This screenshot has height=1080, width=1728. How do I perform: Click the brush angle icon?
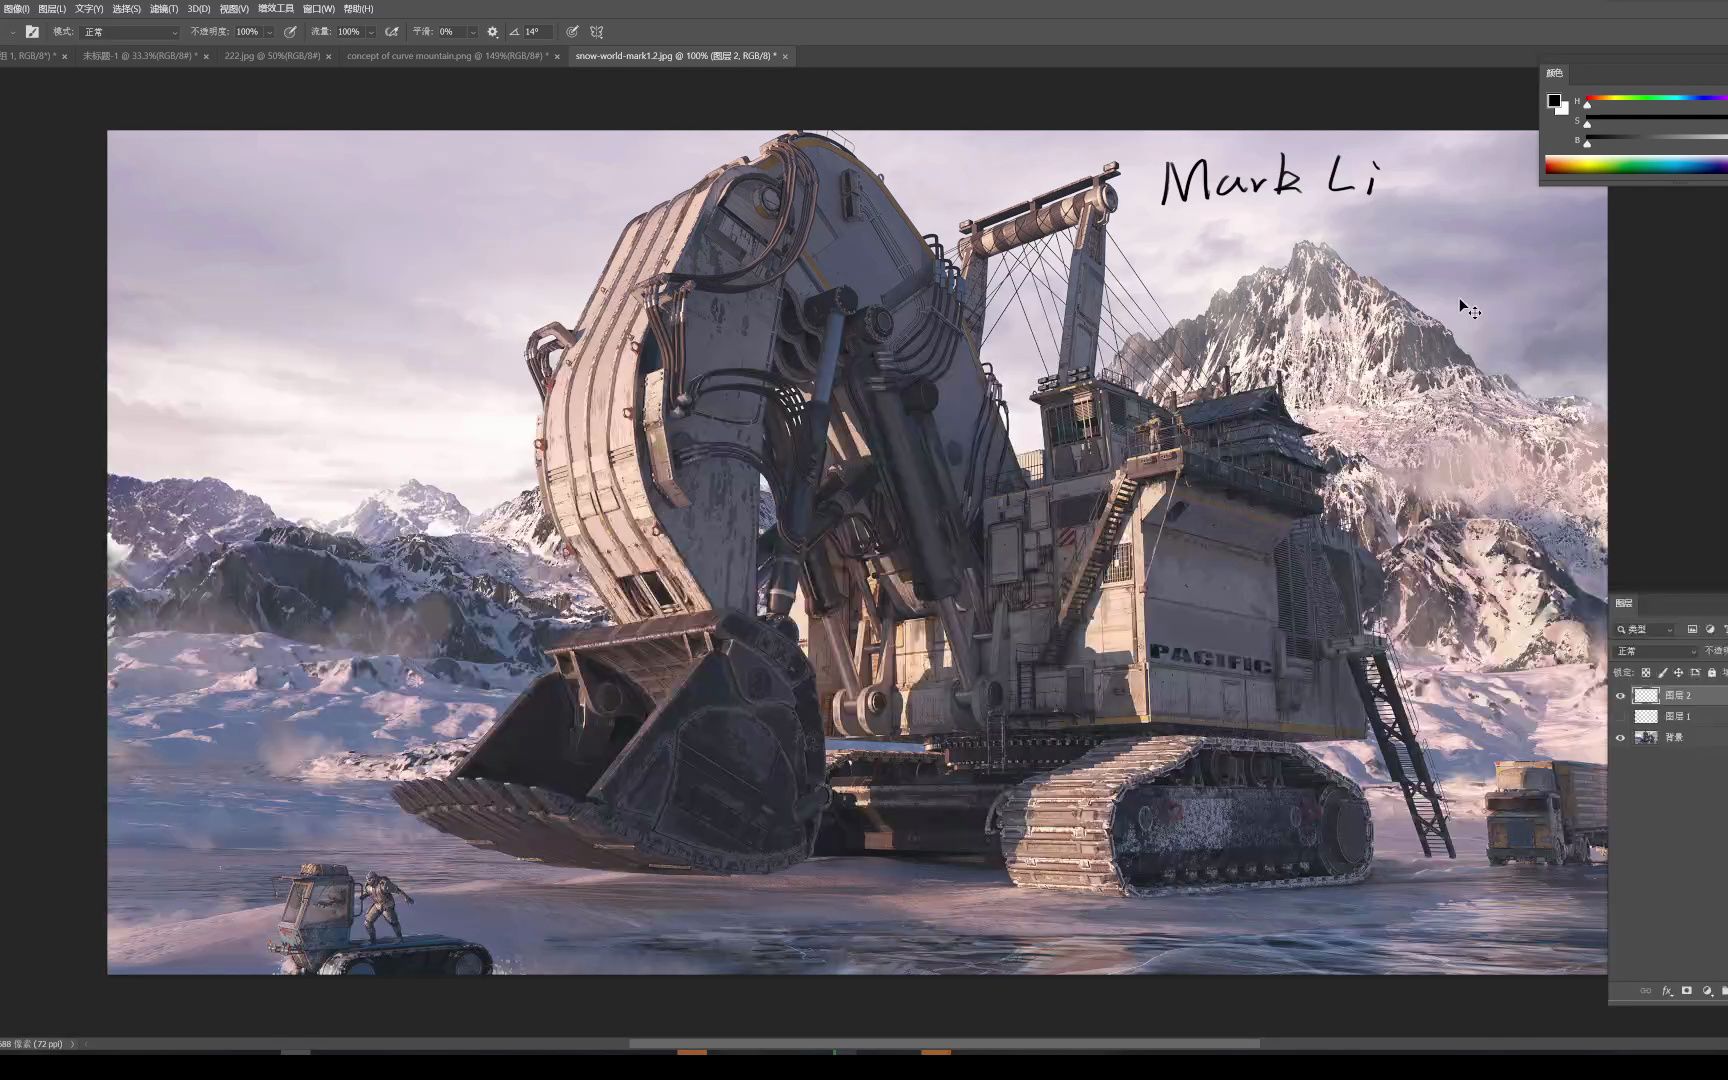click(x=514, y=32)
